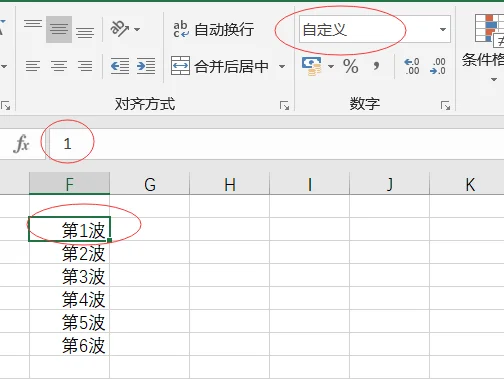Select column G header
Image resolution: width=504 pixels, height=379 pixels.
150,183
